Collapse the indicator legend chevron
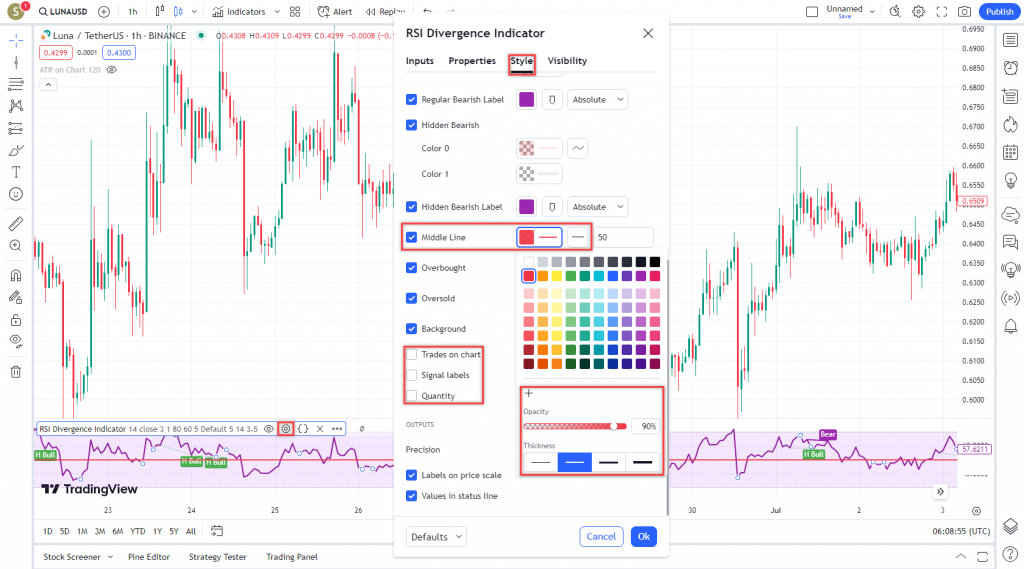The image size is (1024, 569). pos(48,84)
